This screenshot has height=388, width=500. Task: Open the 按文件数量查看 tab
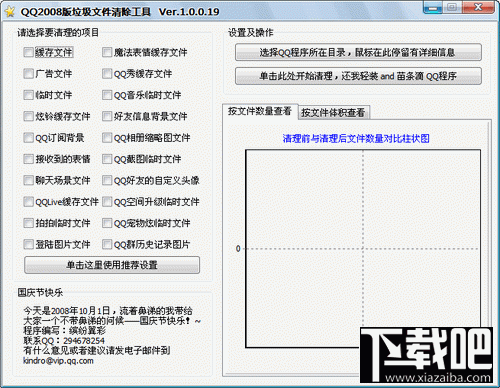pos(260,111)
